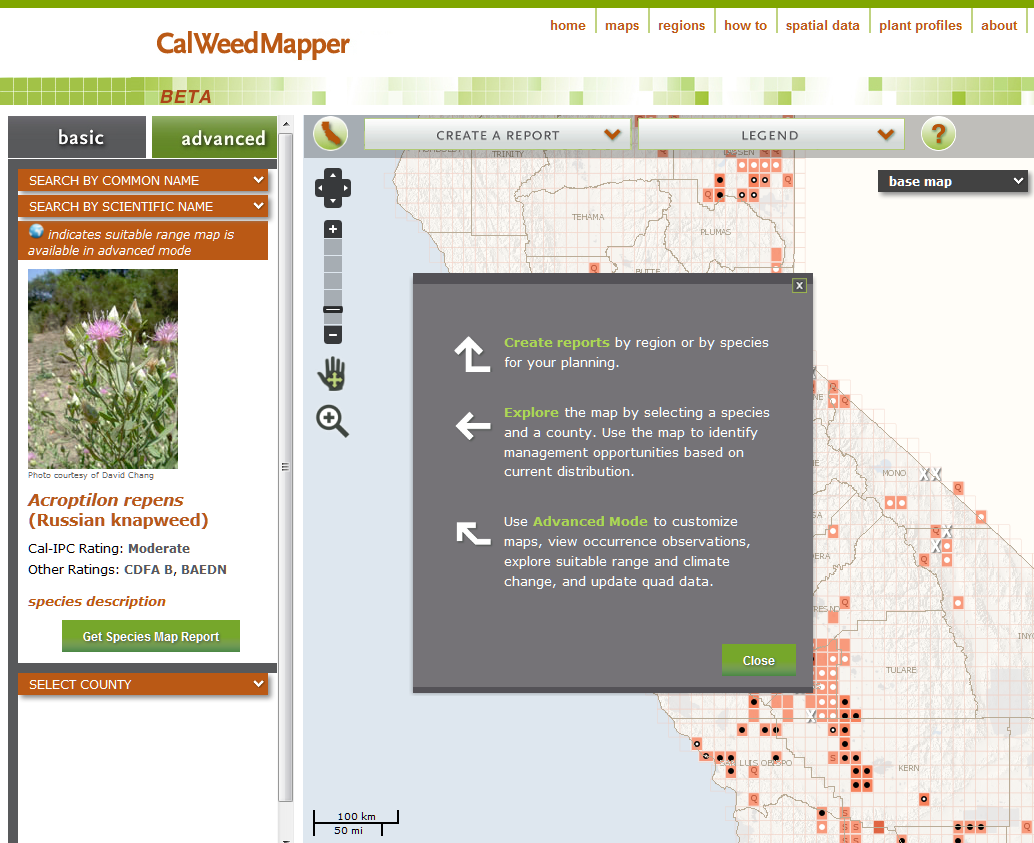Click the TRINITY county label on map
The height and width of the screenshot is (843, 1034).
pyautogui.click(x=508, y=154)
